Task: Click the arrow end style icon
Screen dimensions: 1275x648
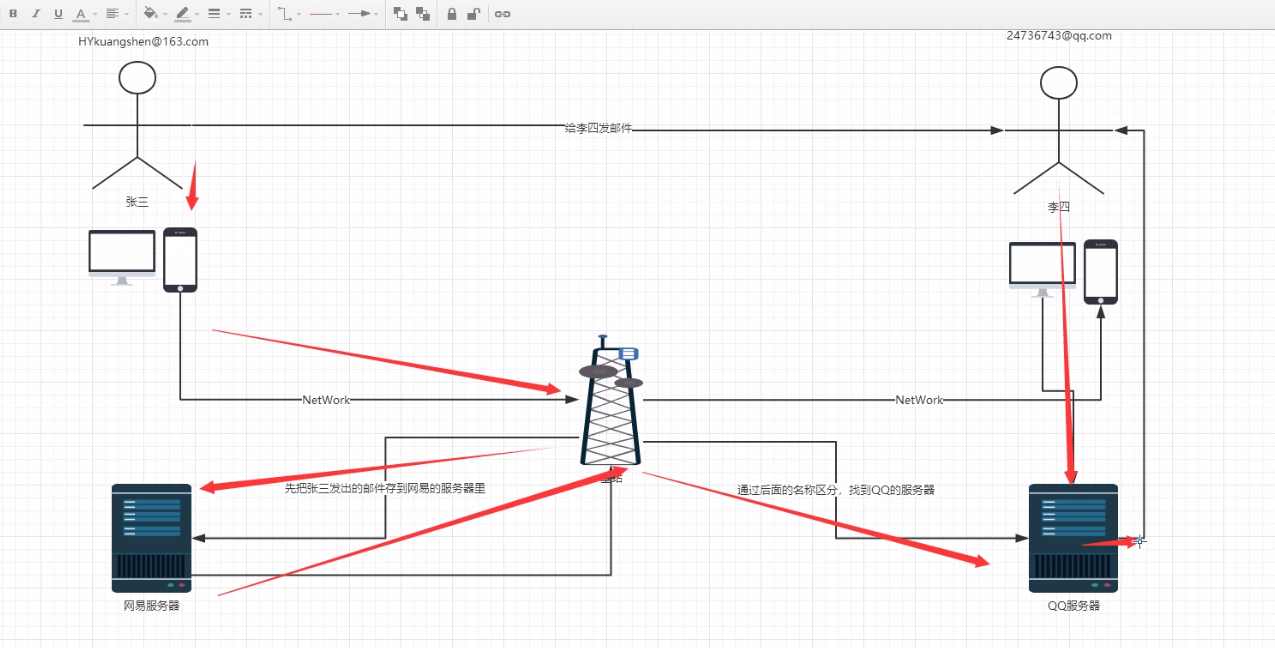Action: [359, 14]
